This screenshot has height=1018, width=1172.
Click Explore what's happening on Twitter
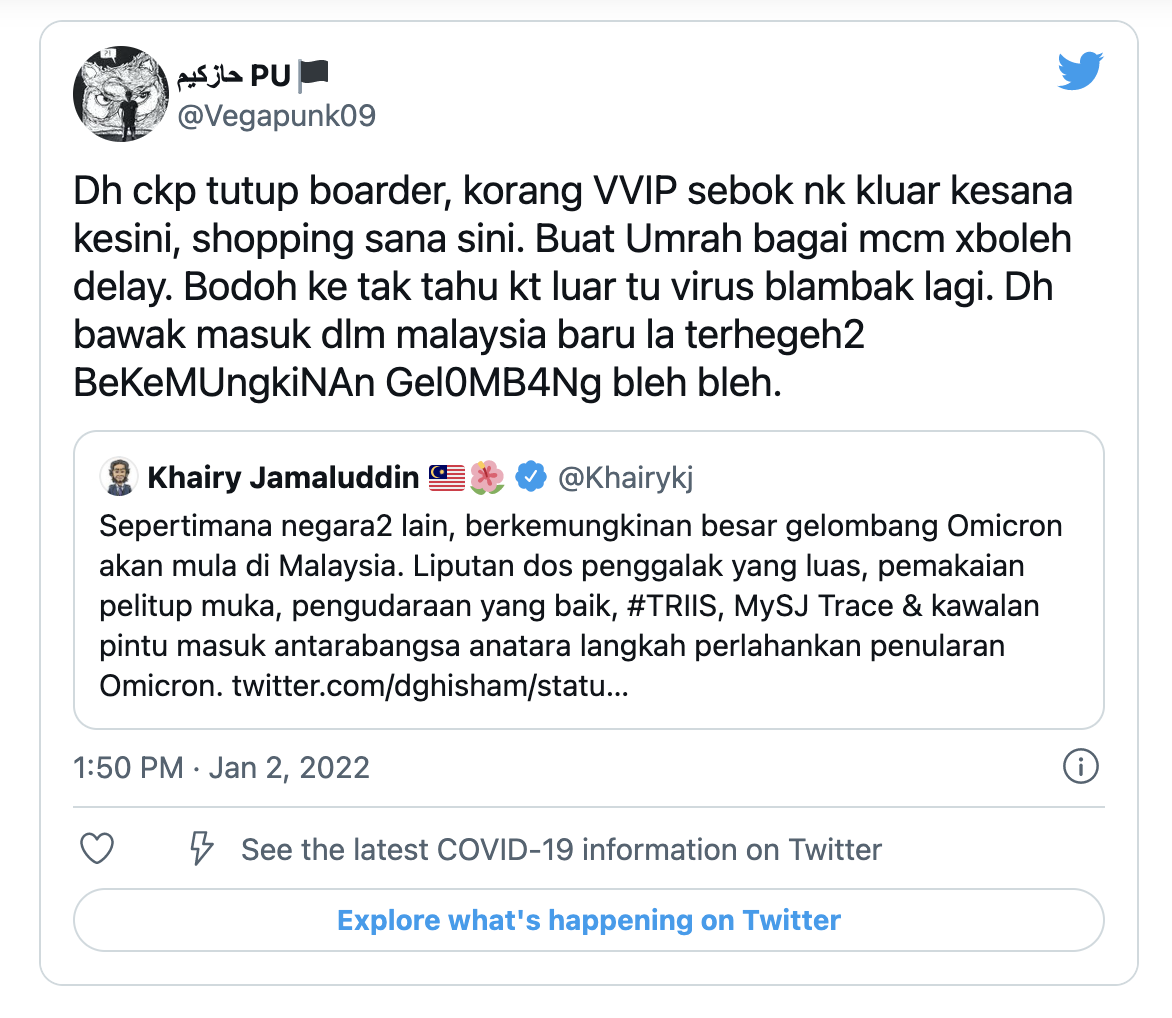[x=589, y=920]
